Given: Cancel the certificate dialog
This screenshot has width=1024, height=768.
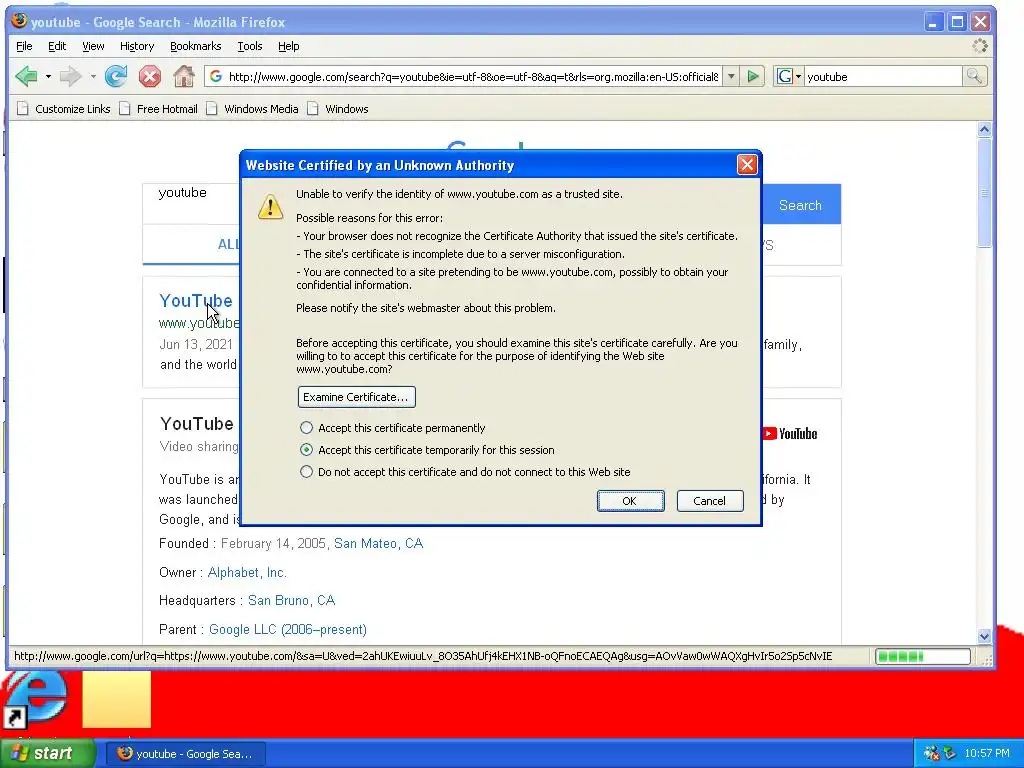Looking at the screenshot, I should 710,501.
